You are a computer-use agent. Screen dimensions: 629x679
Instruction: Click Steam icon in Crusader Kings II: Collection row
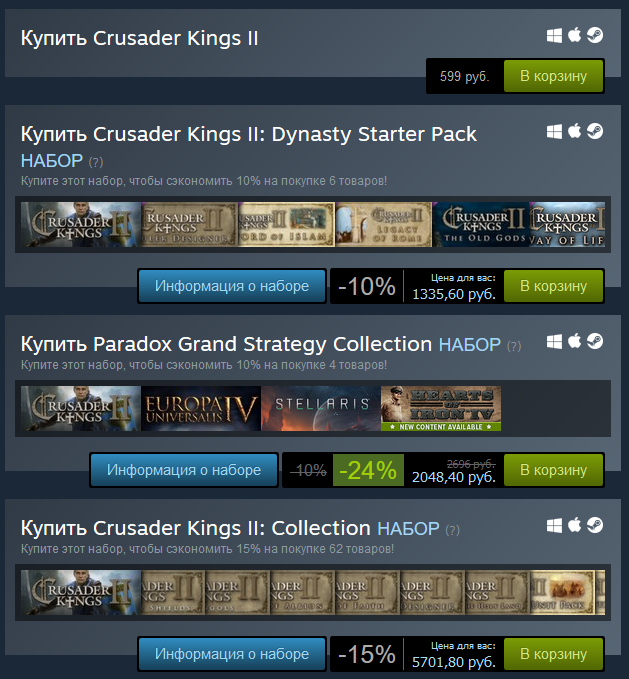pos(595,525)
